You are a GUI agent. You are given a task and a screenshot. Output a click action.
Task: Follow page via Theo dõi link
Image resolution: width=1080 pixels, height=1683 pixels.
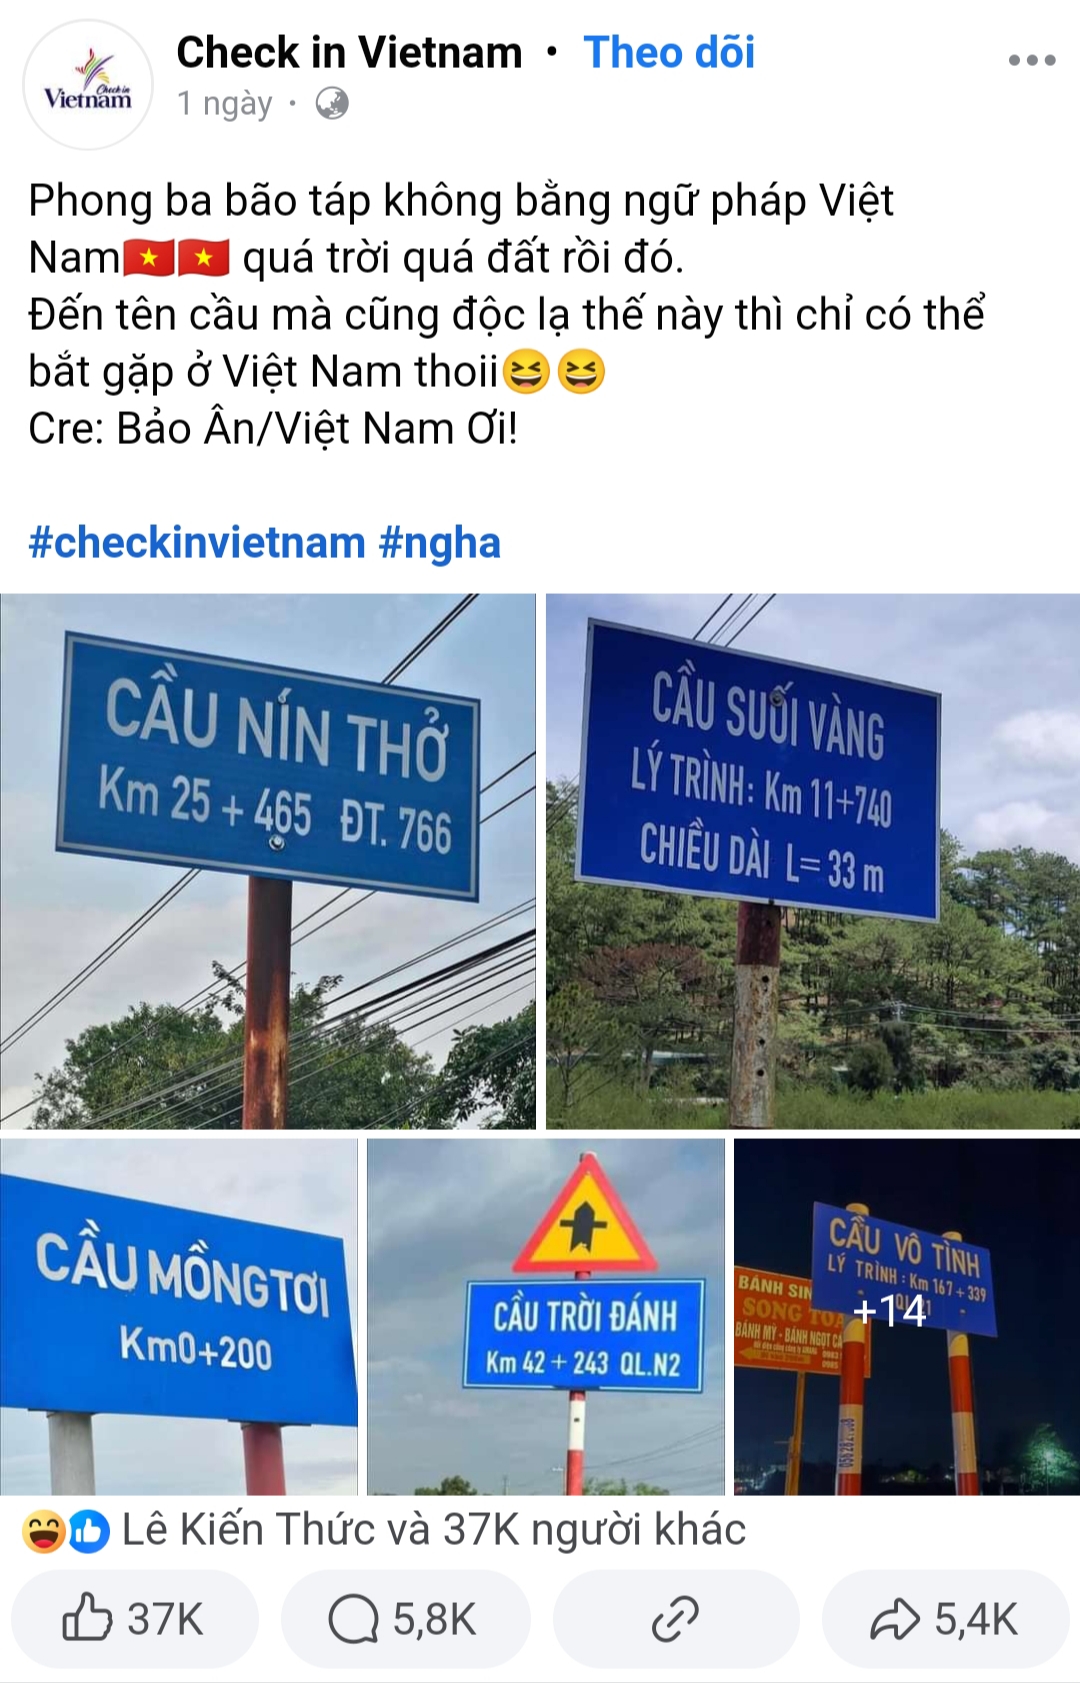(x=669, y=52)
